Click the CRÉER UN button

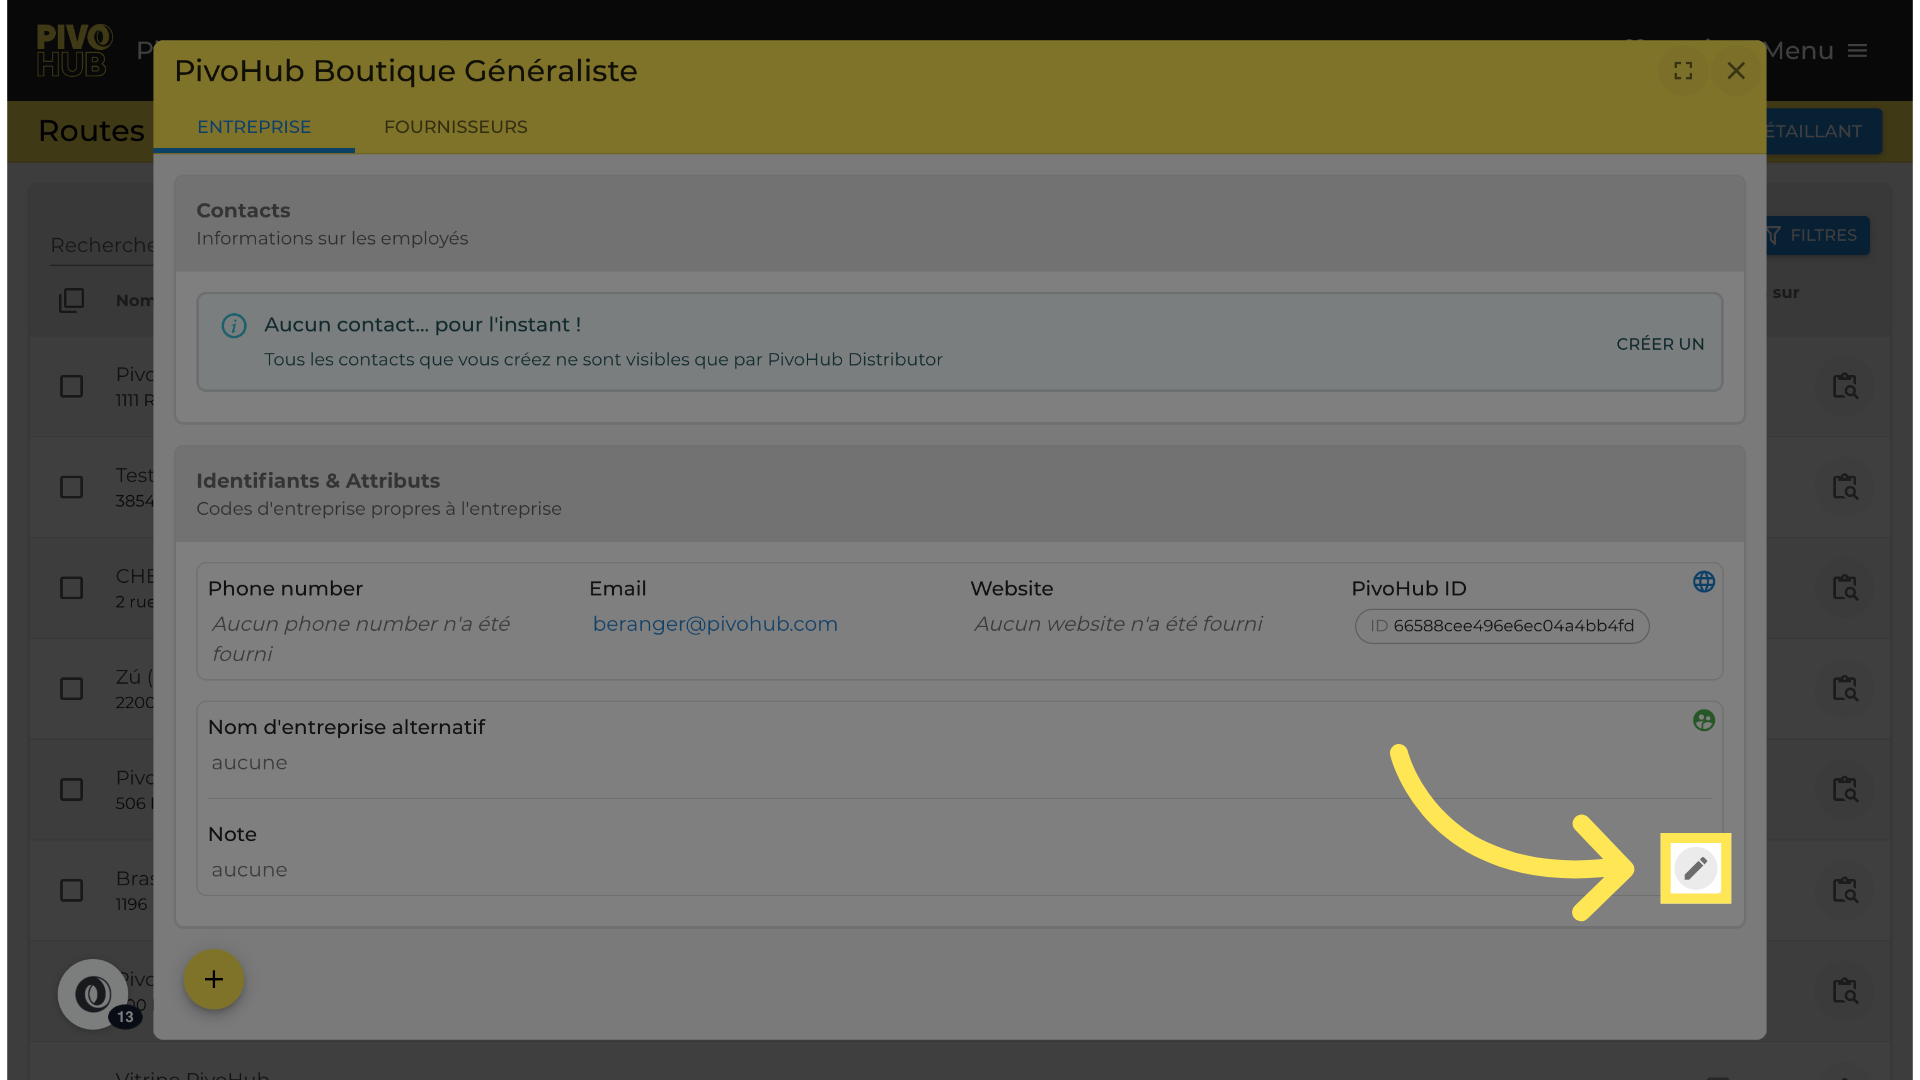(1660, 344)
